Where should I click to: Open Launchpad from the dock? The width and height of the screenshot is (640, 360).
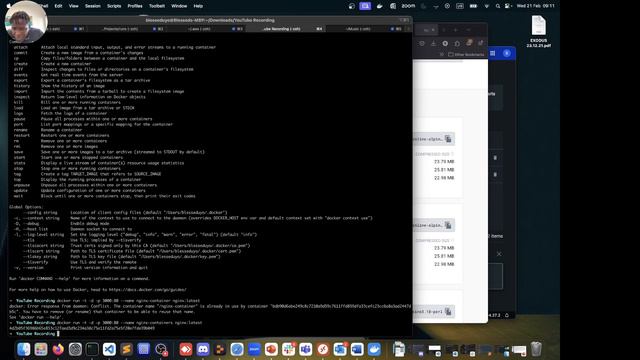pyautogui.click(x=41, y=349)
